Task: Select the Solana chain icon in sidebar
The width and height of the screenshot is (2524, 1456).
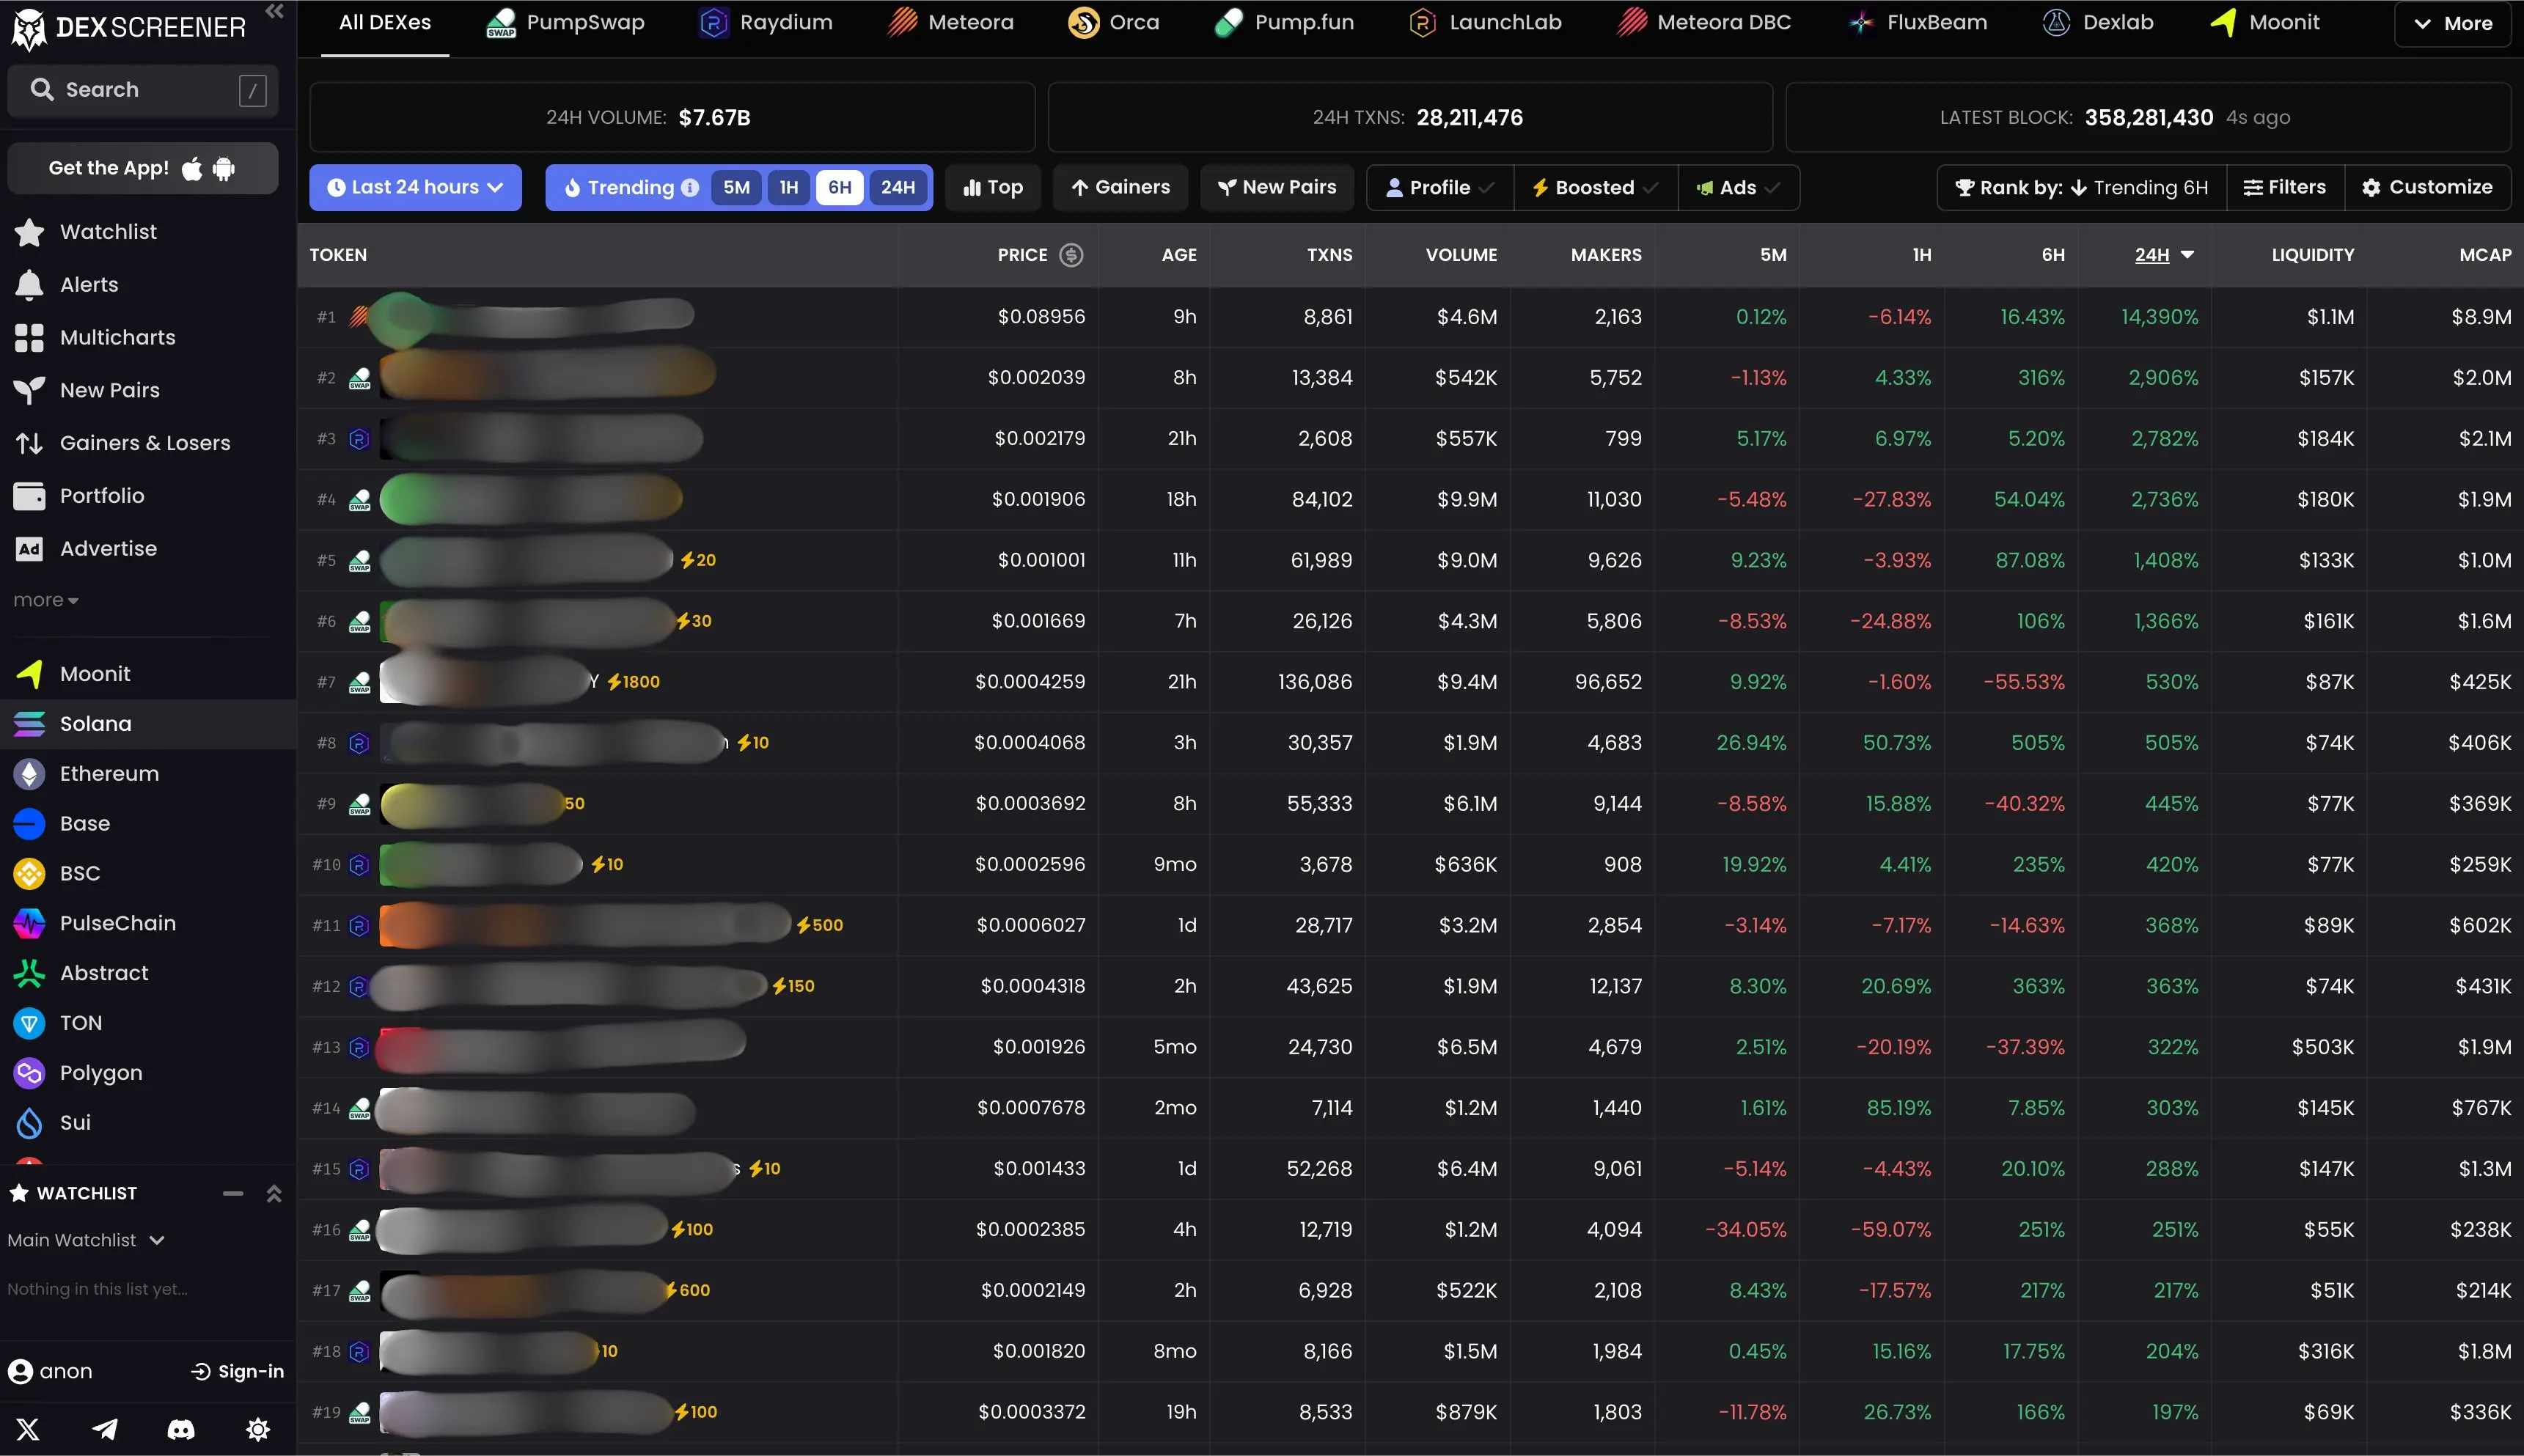Action: click(29, 724)
